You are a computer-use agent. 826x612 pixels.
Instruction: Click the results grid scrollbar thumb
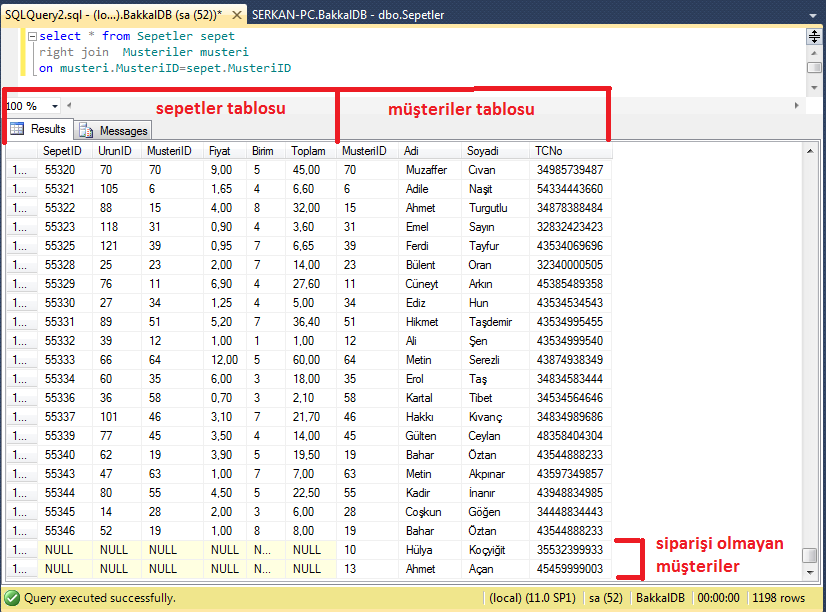[810, 556]
